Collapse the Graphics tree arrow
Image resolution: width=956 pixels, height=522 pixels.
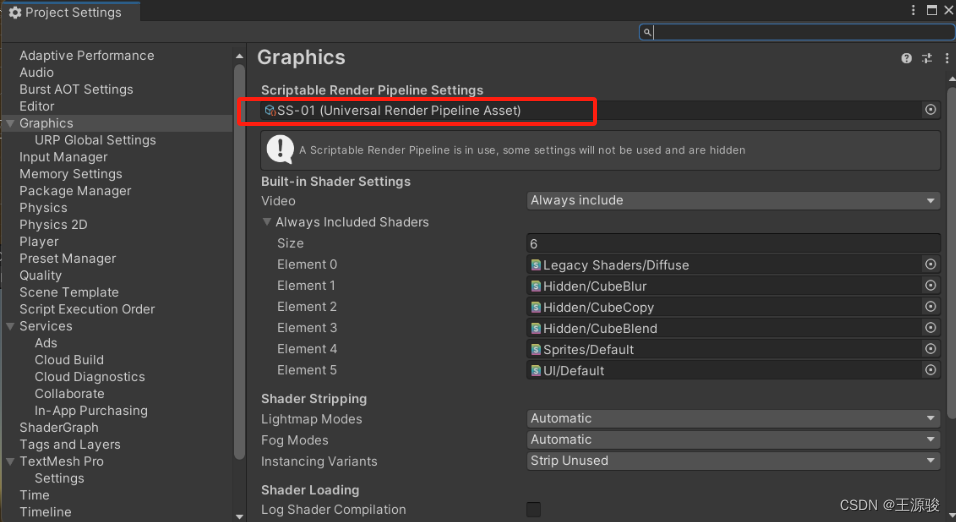[x=10, y=123]
